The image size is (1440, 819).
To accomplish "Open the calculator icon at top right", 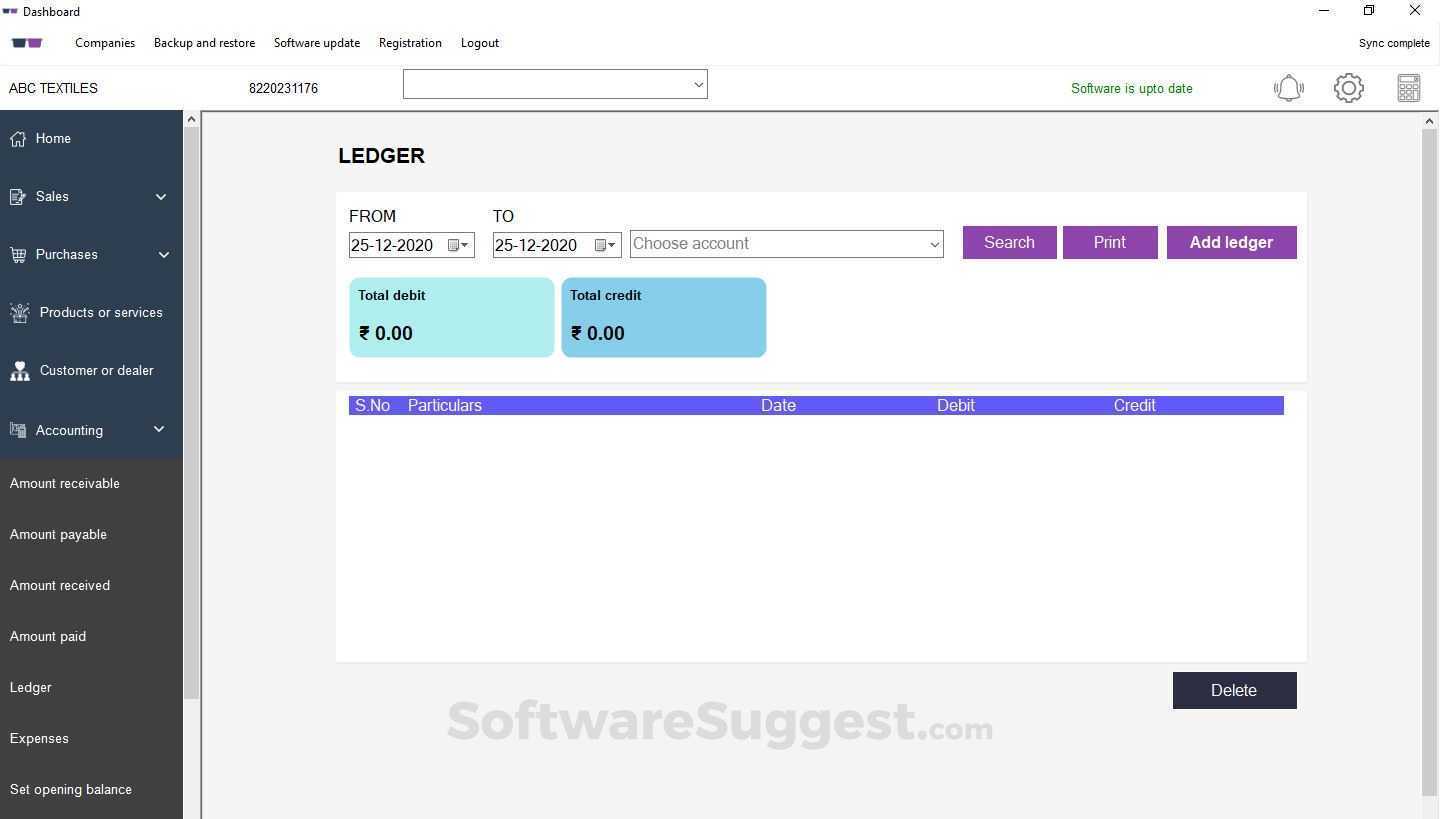I will 1408,88.
